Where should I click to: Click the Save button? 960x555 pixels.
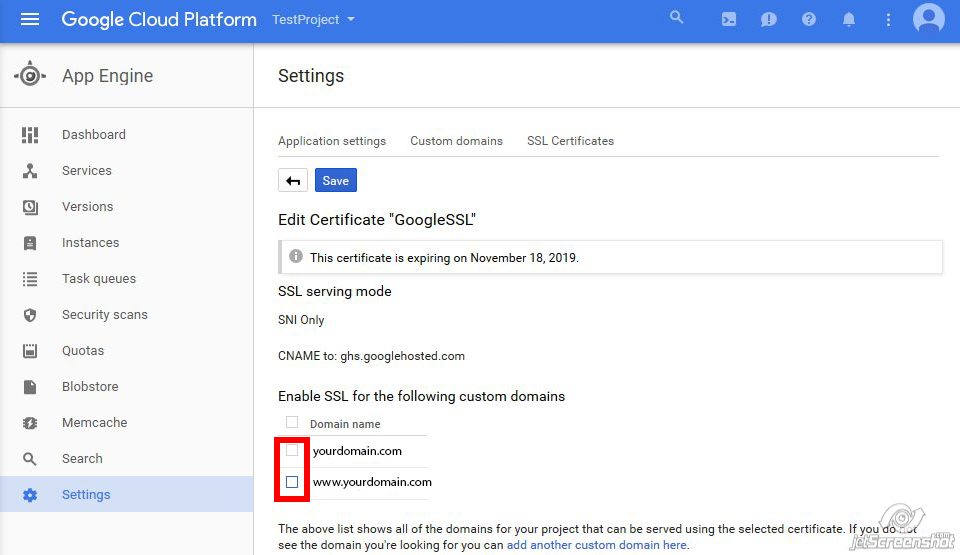coord(336,180)
